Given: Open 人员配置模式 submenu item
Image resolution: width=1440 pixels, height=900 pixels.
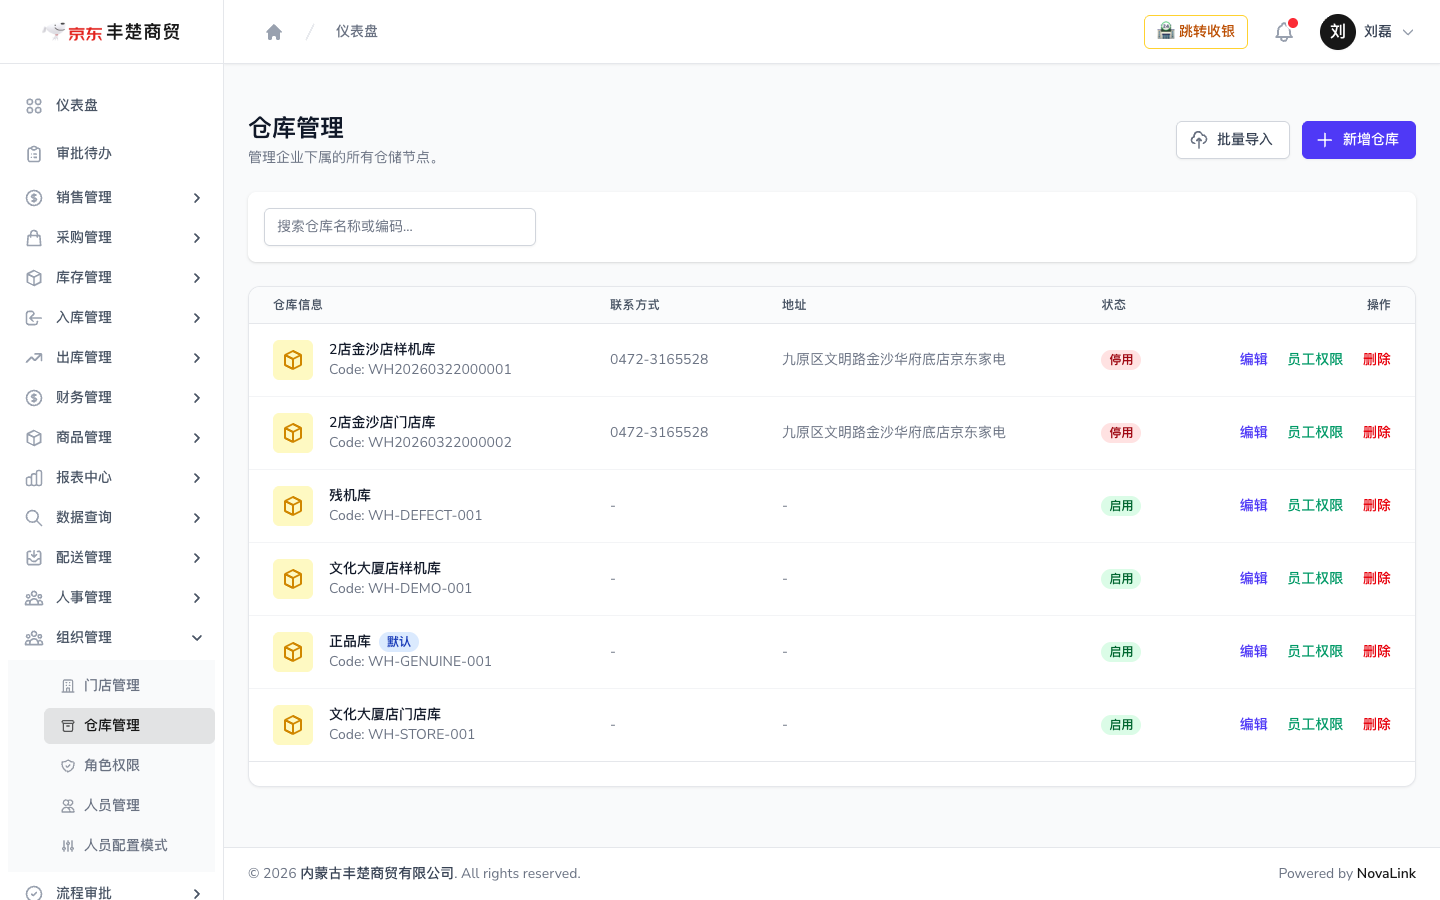Looking at the screenshot, I should 129,846.
